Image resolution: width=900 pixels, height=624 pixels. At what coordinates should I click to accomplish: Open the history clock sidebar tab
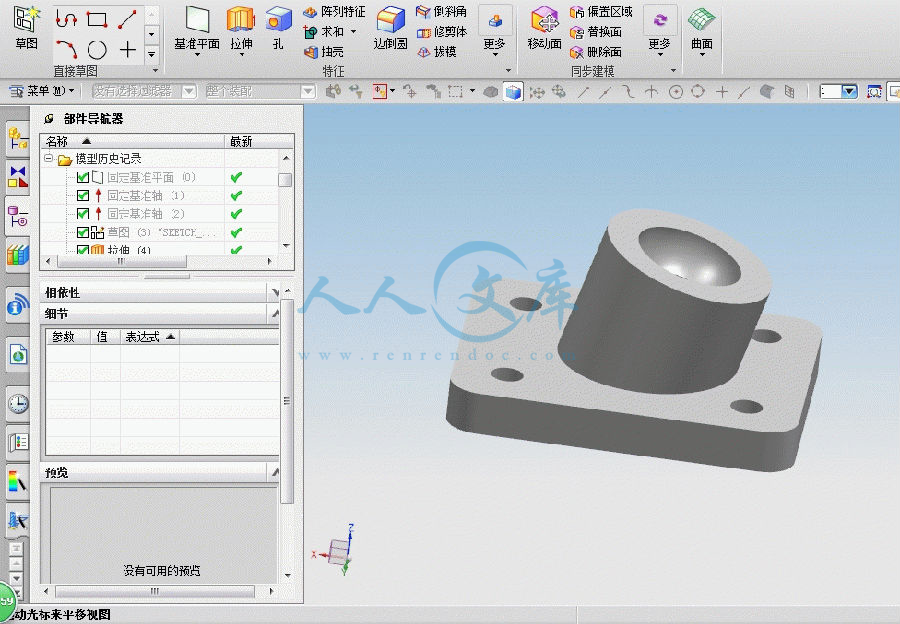tap(18, 404)
